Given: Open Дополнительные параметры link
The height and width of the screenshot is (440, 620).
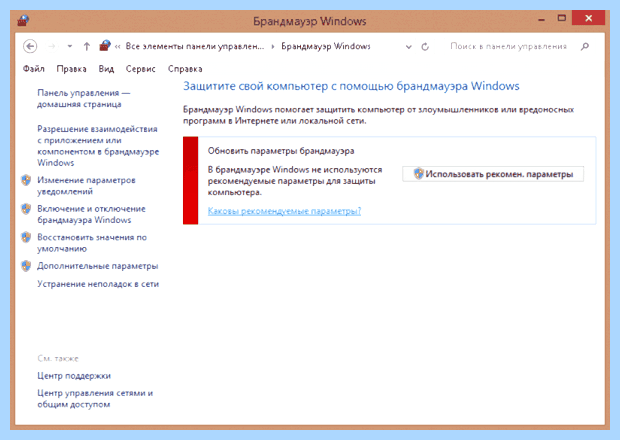Looking at the screenshot, I should click(98, 266).
